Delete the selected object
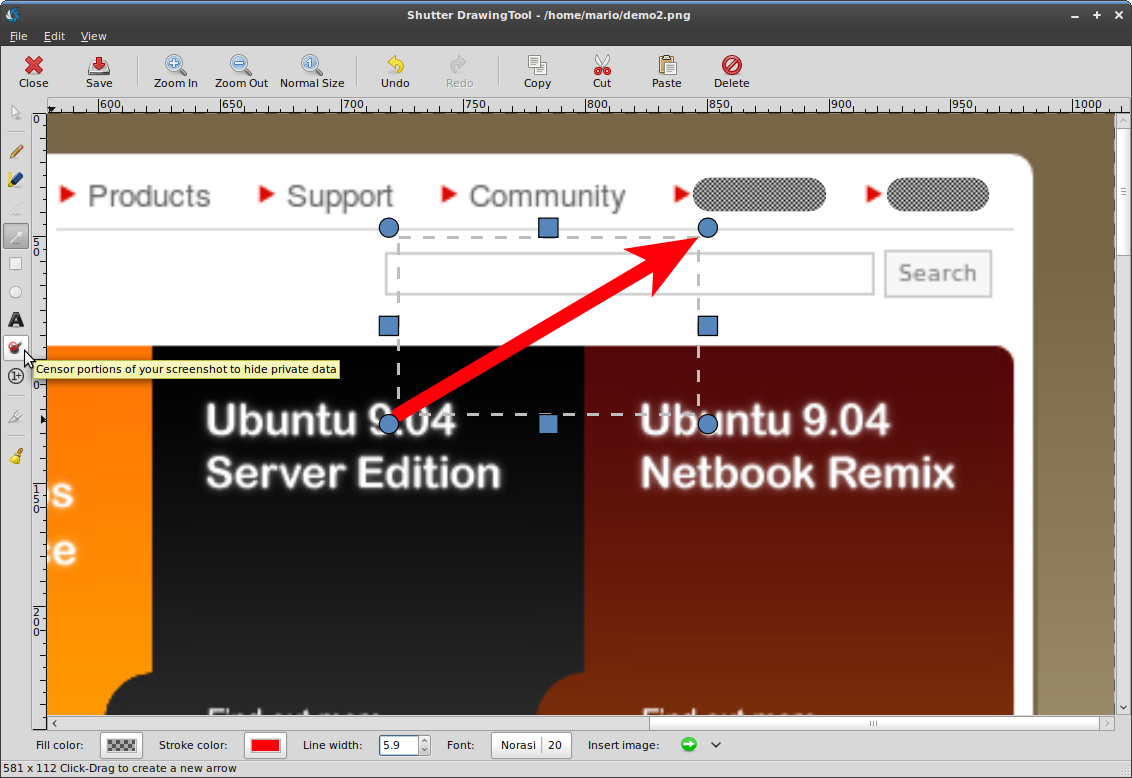Screen dimensions: 1132x778 731,72
